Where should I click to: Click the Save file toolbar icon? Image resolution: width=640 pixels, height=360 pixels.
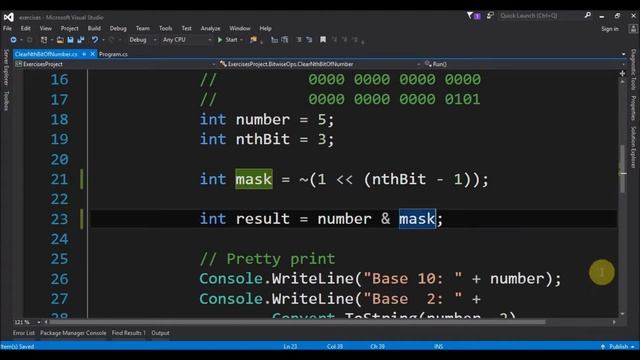coord(70,40)
